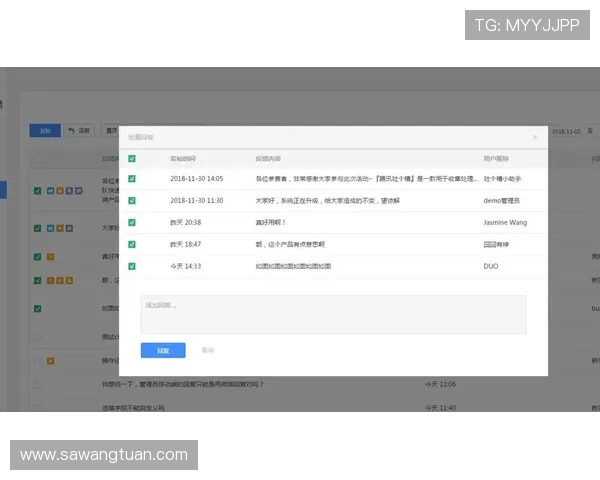
Task: Click the feedback text 如图如图如图
Action: pyautogui.click(x=293, y=266)
